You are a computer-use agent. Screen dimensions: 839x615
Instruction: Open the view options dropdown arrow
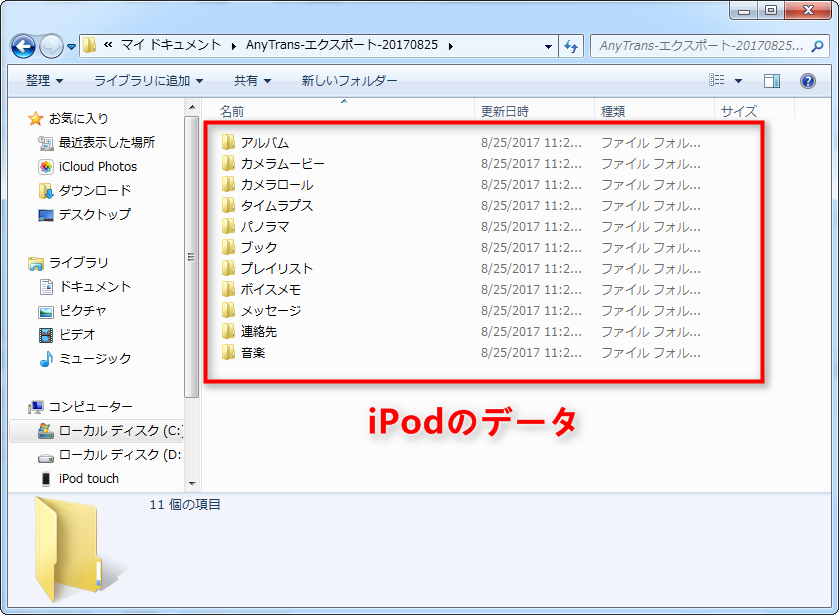tap(738, 81)
